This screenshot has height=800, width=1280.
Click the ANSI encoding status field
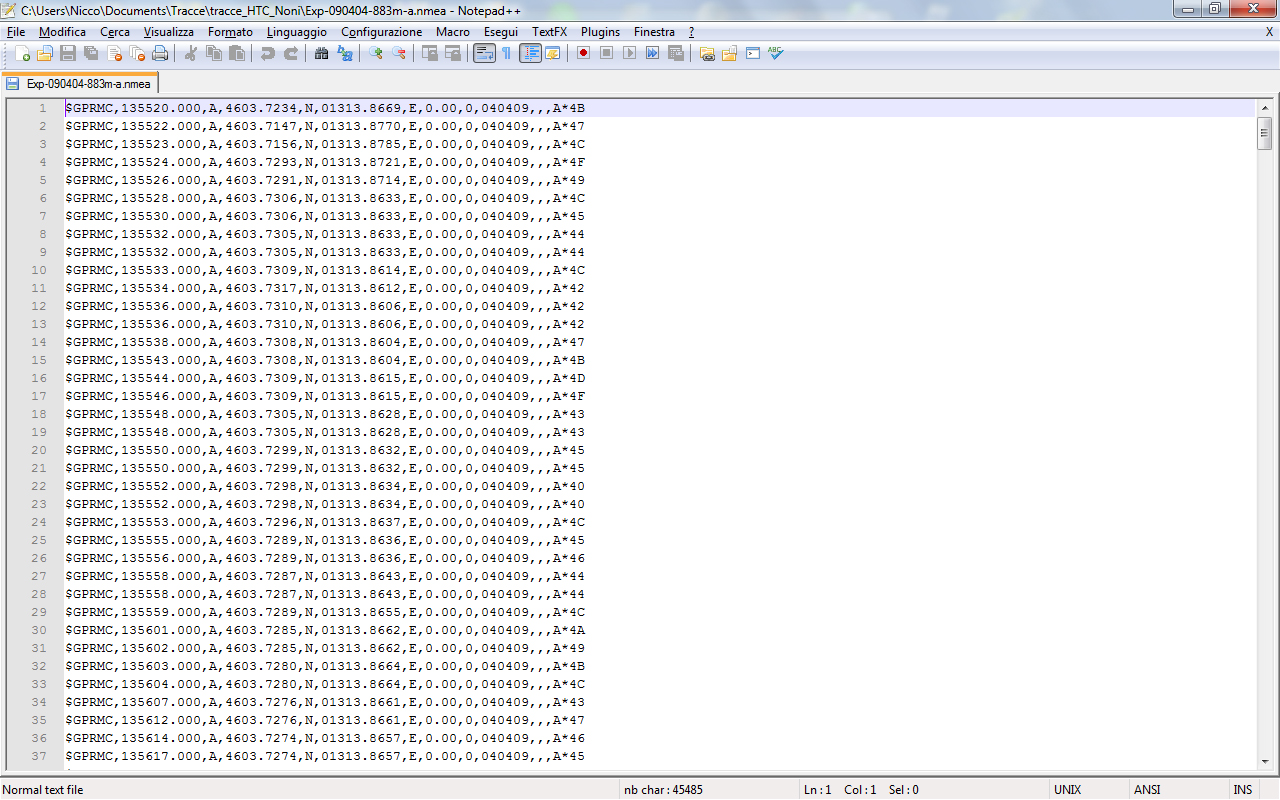tap(1147, 790)
